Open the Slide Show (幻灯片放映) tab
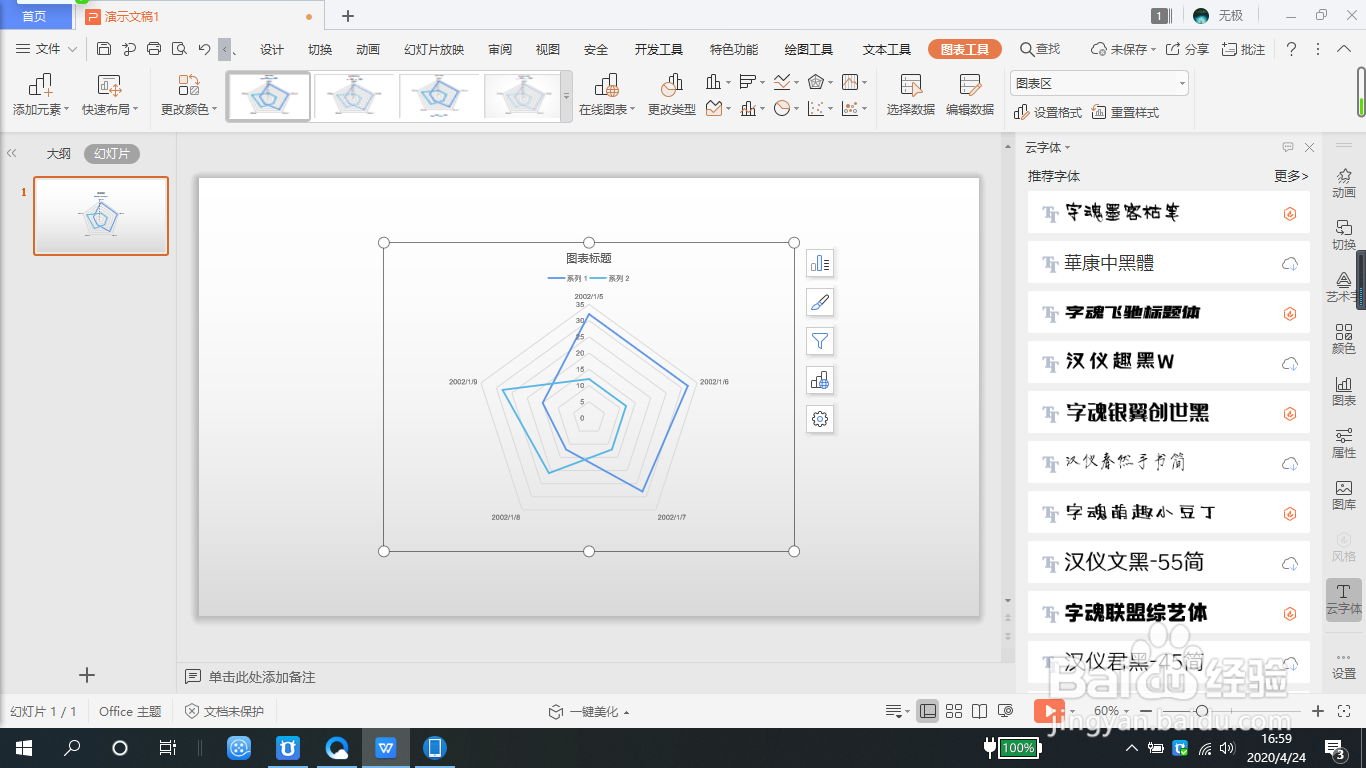Image resolution: width=1366 pixels, height=768 pixels. [434, 49]
